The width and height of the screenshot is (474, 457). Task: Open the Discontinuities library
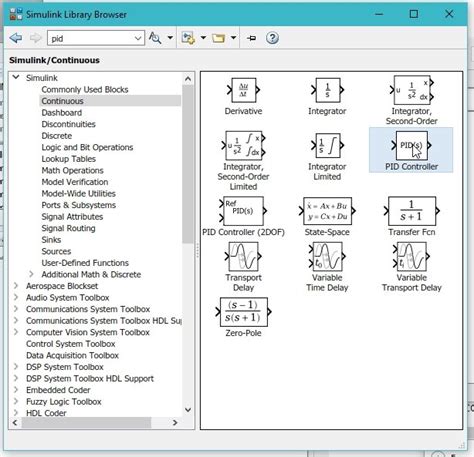coord(68,124)
